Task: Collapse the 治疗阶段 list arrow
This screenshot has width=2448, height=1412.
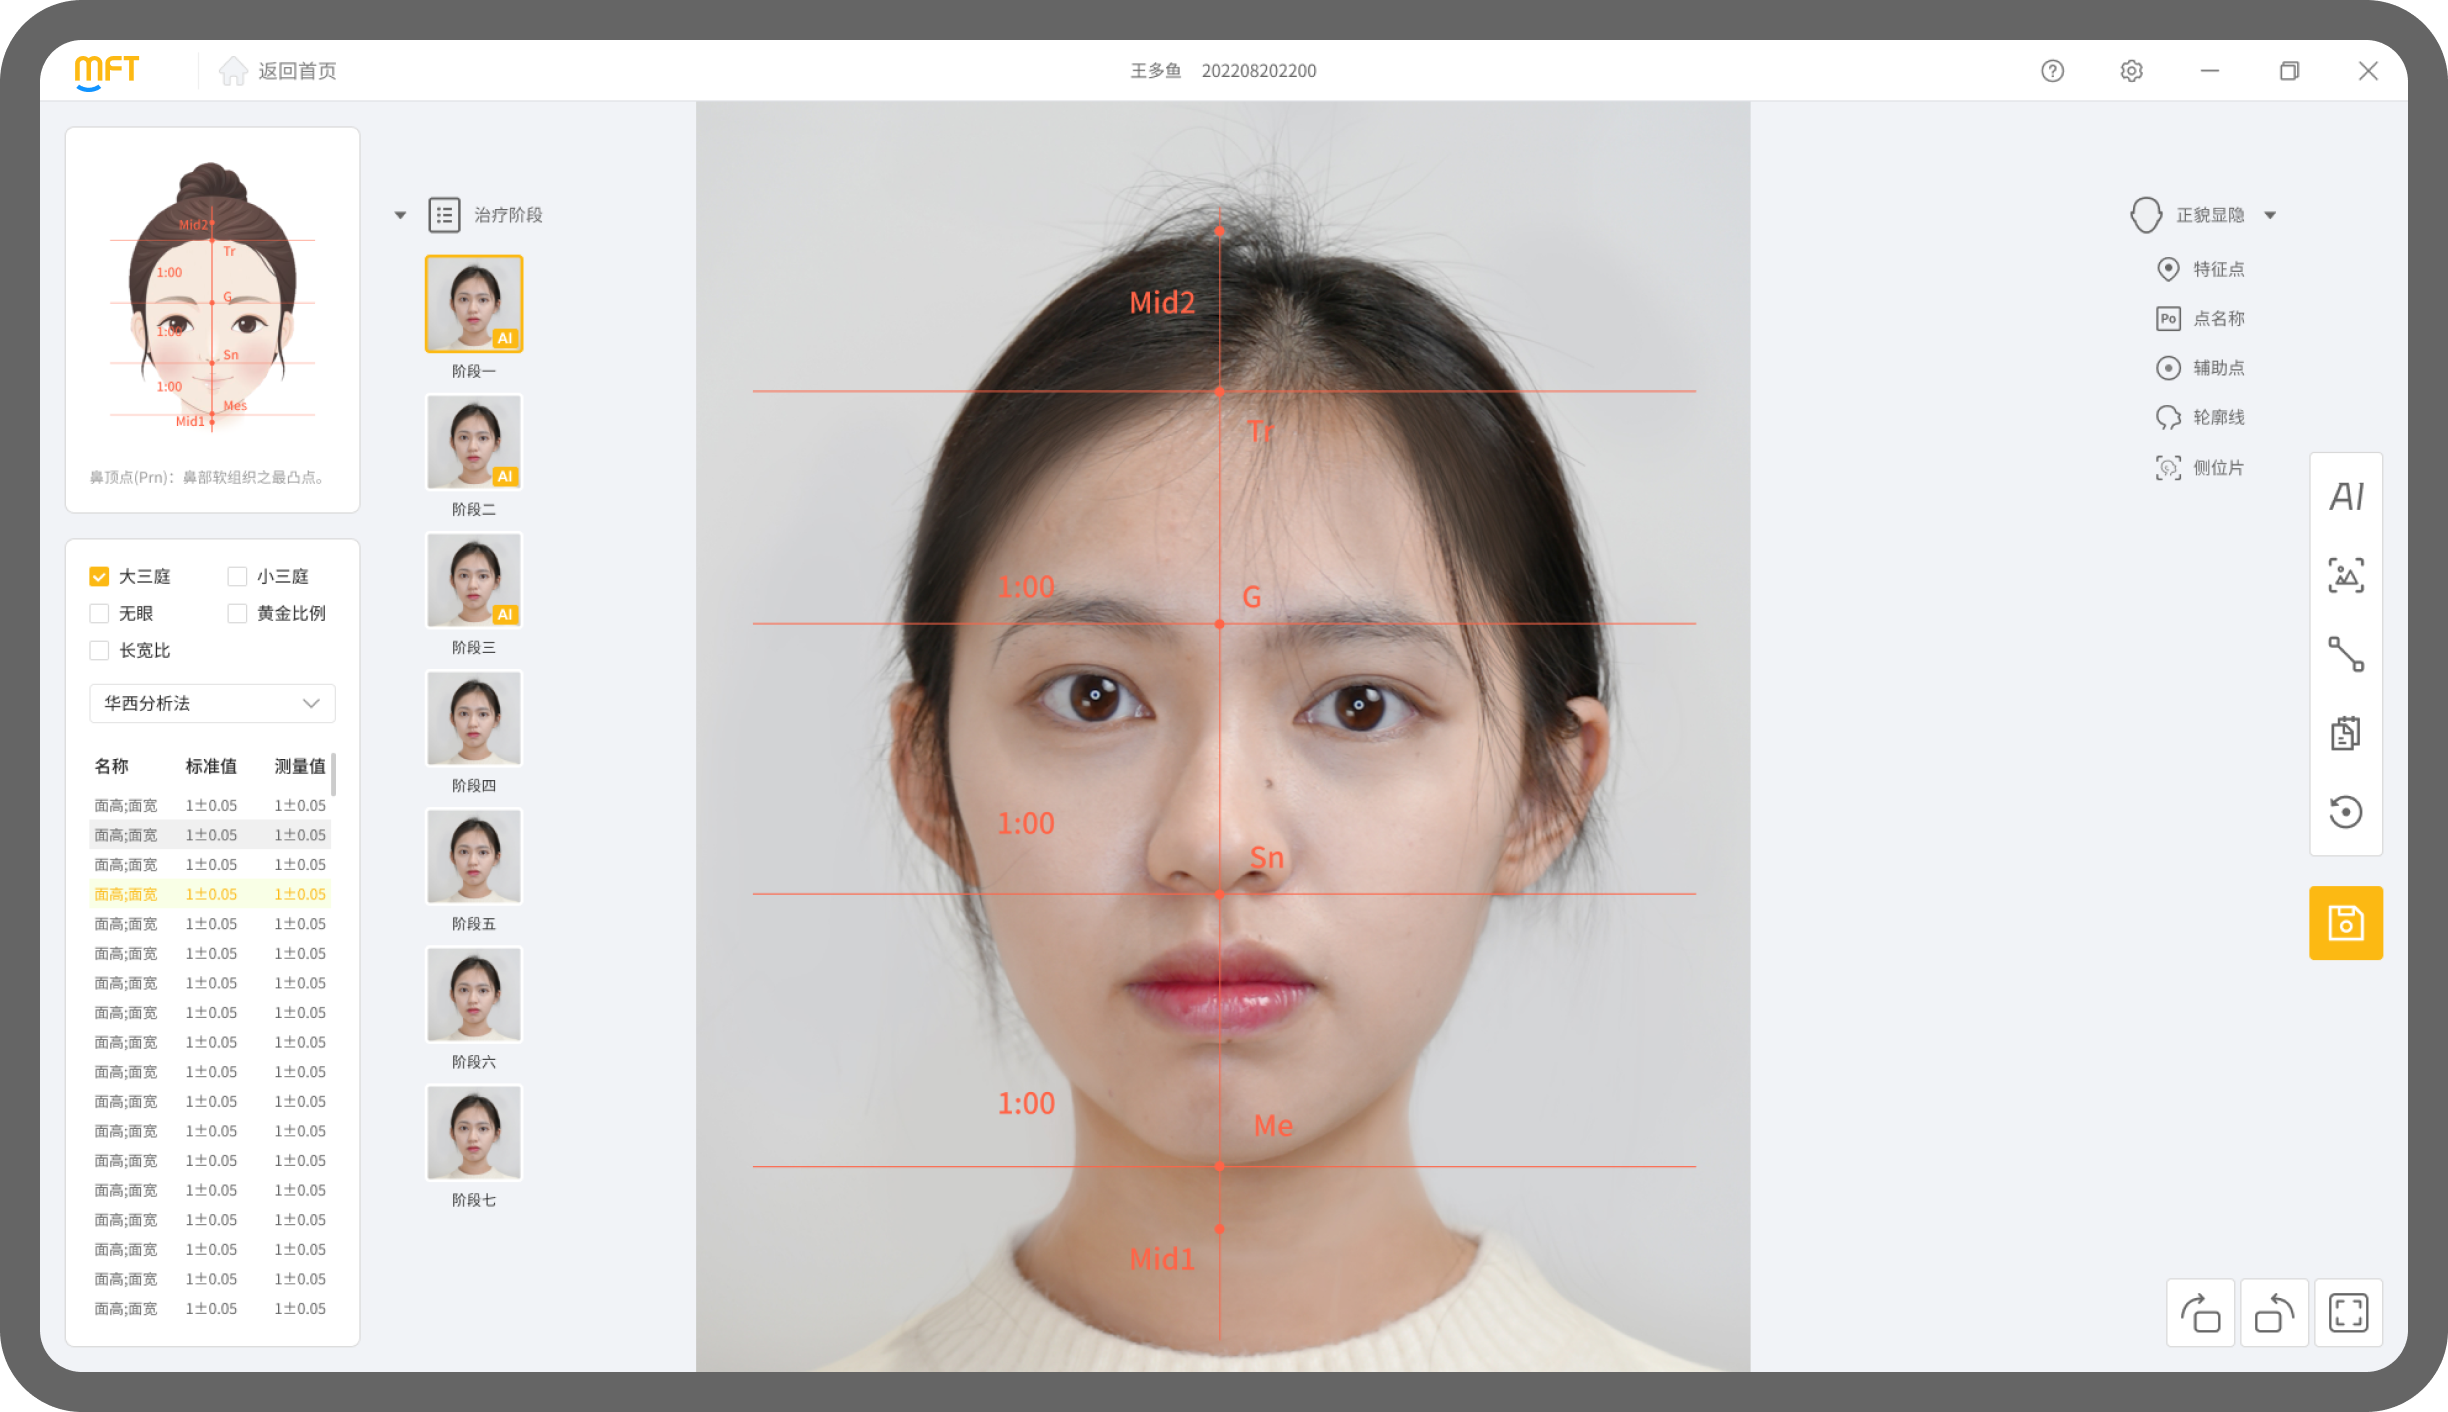Action: (x=400, y=215)
